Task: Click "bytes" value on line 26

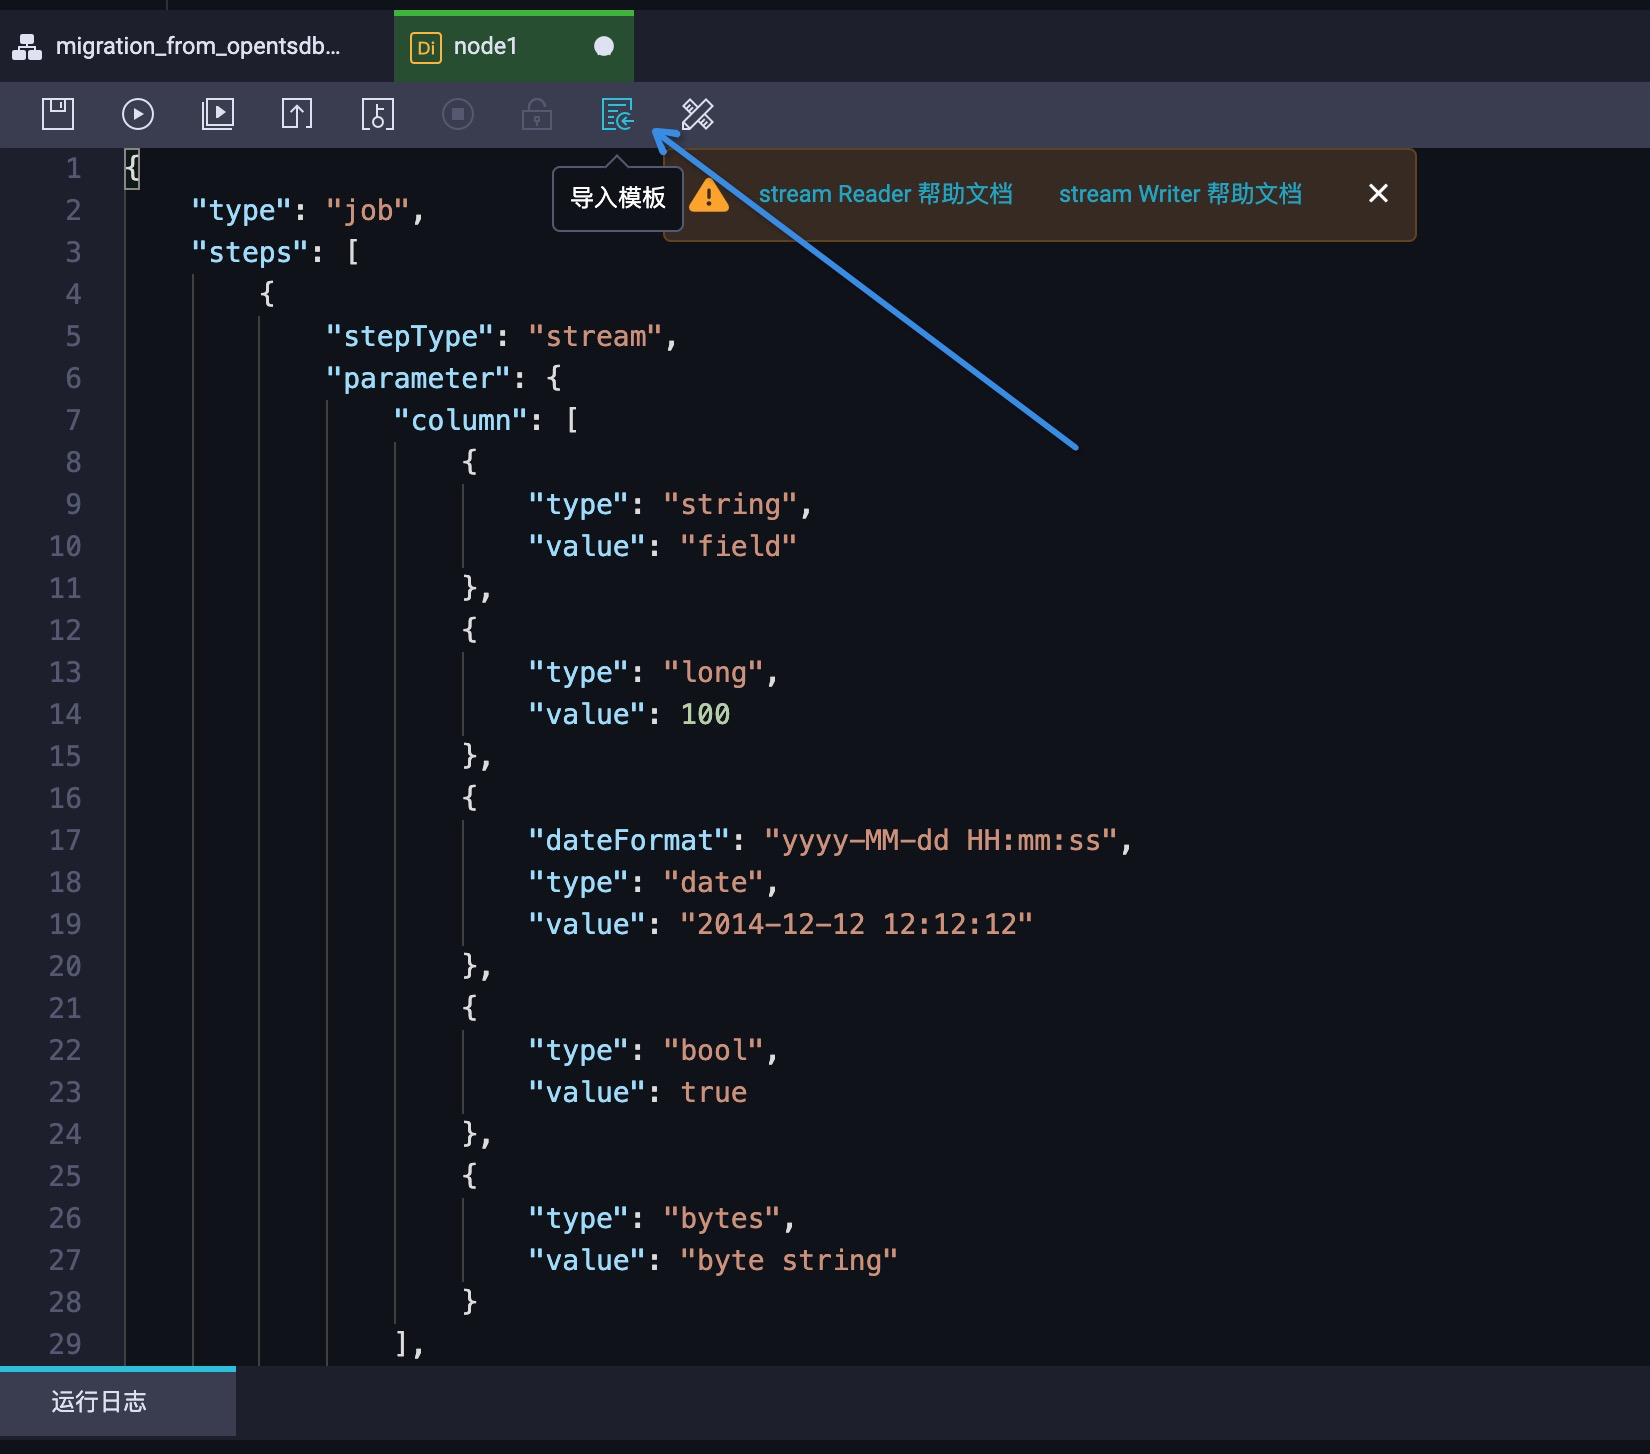Action: coord(722,1218)
